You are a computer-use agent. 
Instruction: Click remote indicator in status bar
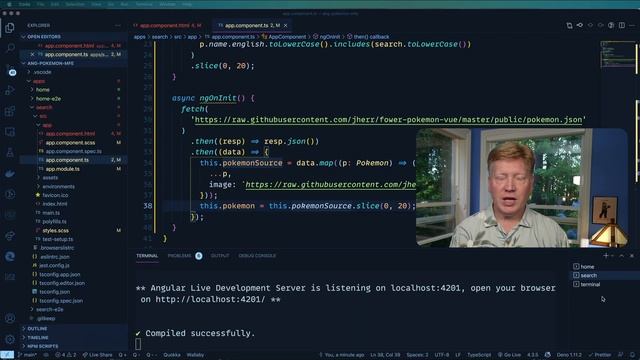[7, 355]
